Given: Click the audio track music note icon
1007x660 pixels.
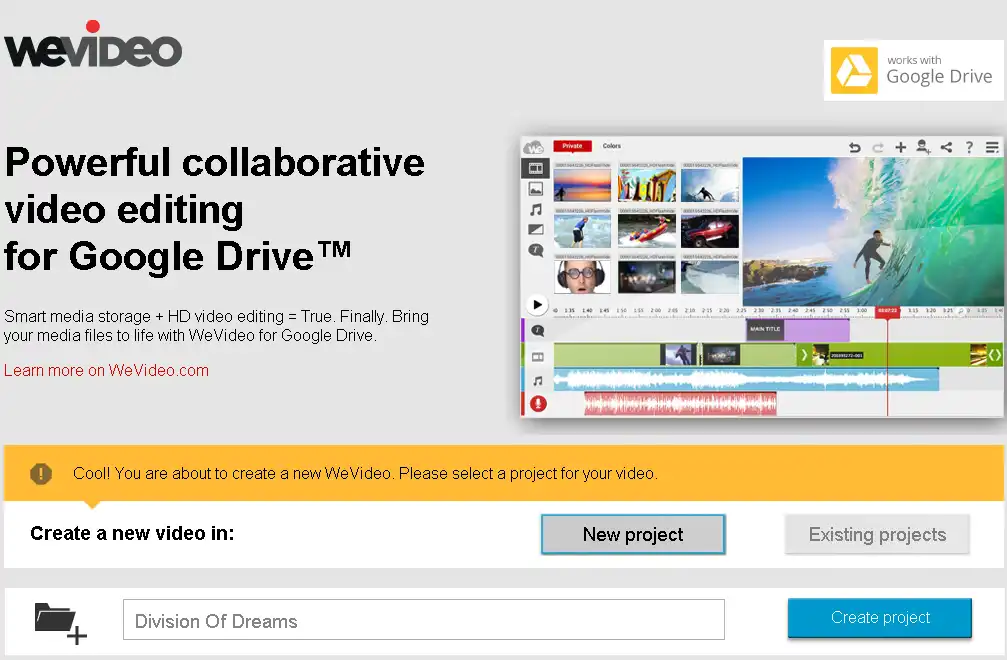Looking at the screenshot, I should tap(538, 381).
